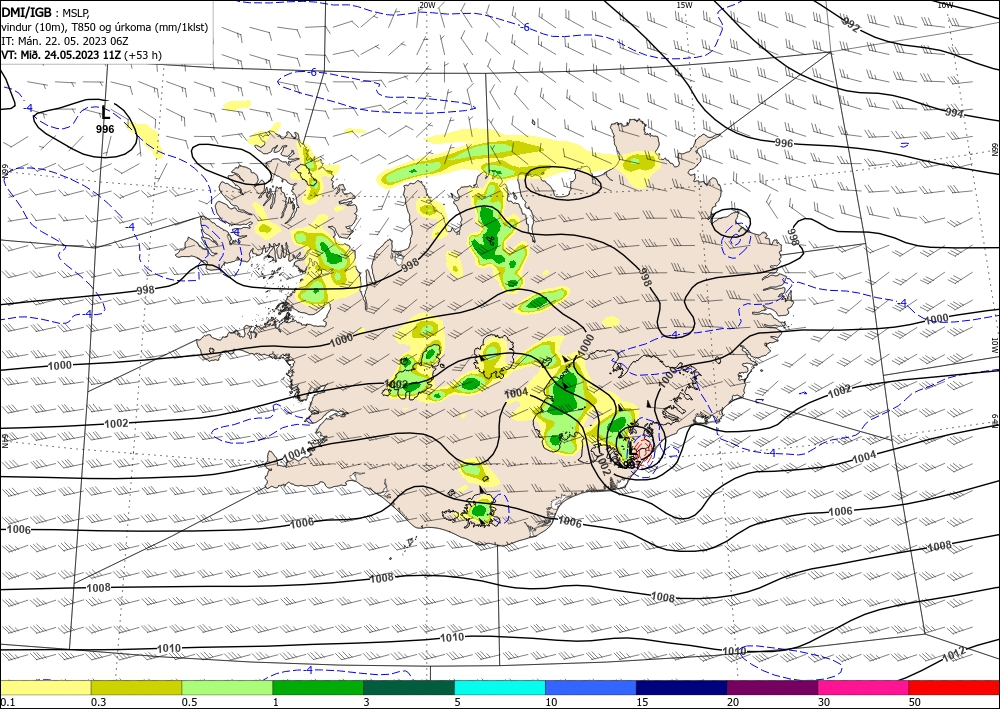Viewport: 1000px width, 709px height.
Task: Click the legend value '15'
Action: 642,702
